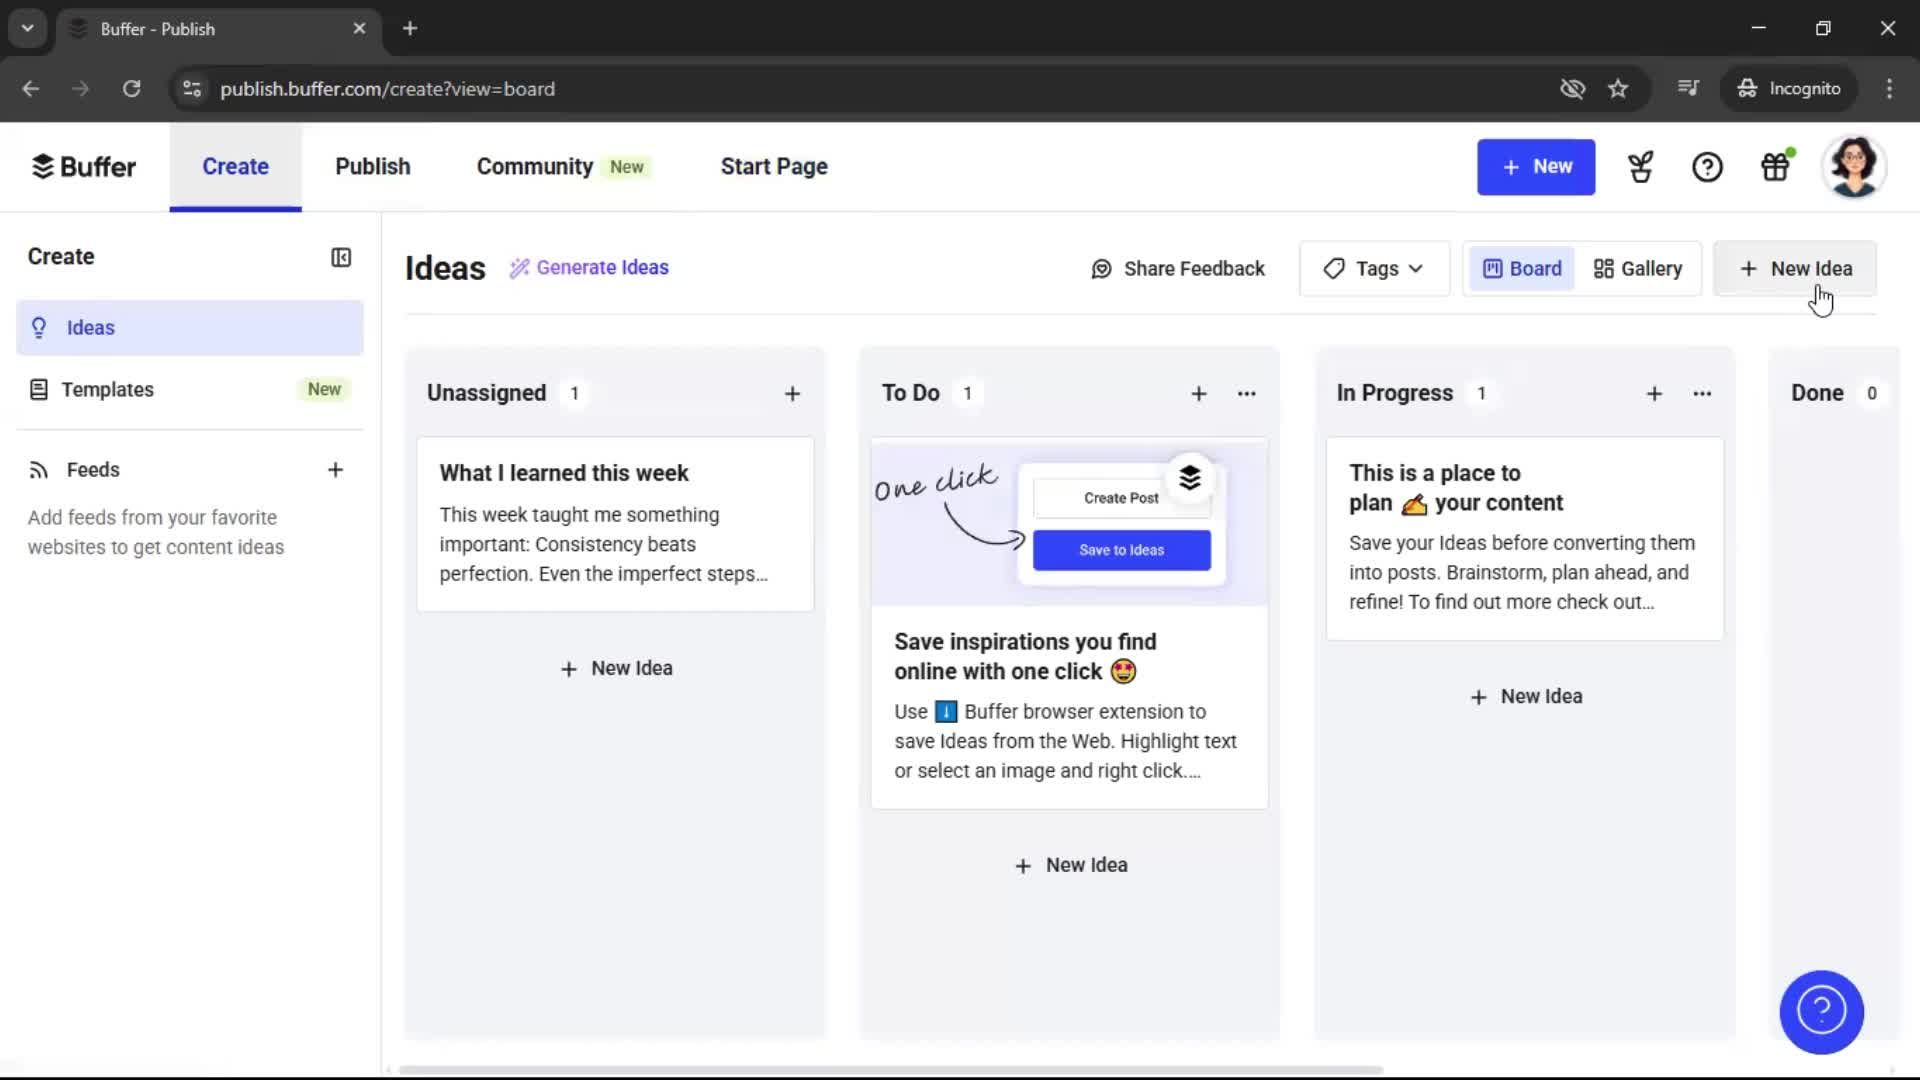Image resolution: width=1920 pixels, height=1080 pixels.
Task: Select Templates in the Create sidebar
Action: (109, 389)
